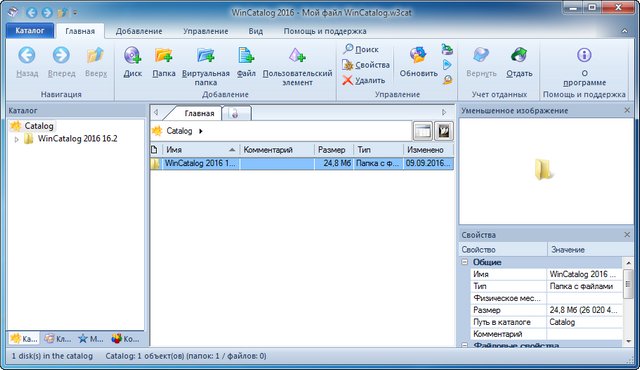Collapse the Общие property group
640x370 pixels.
point(464,262)
